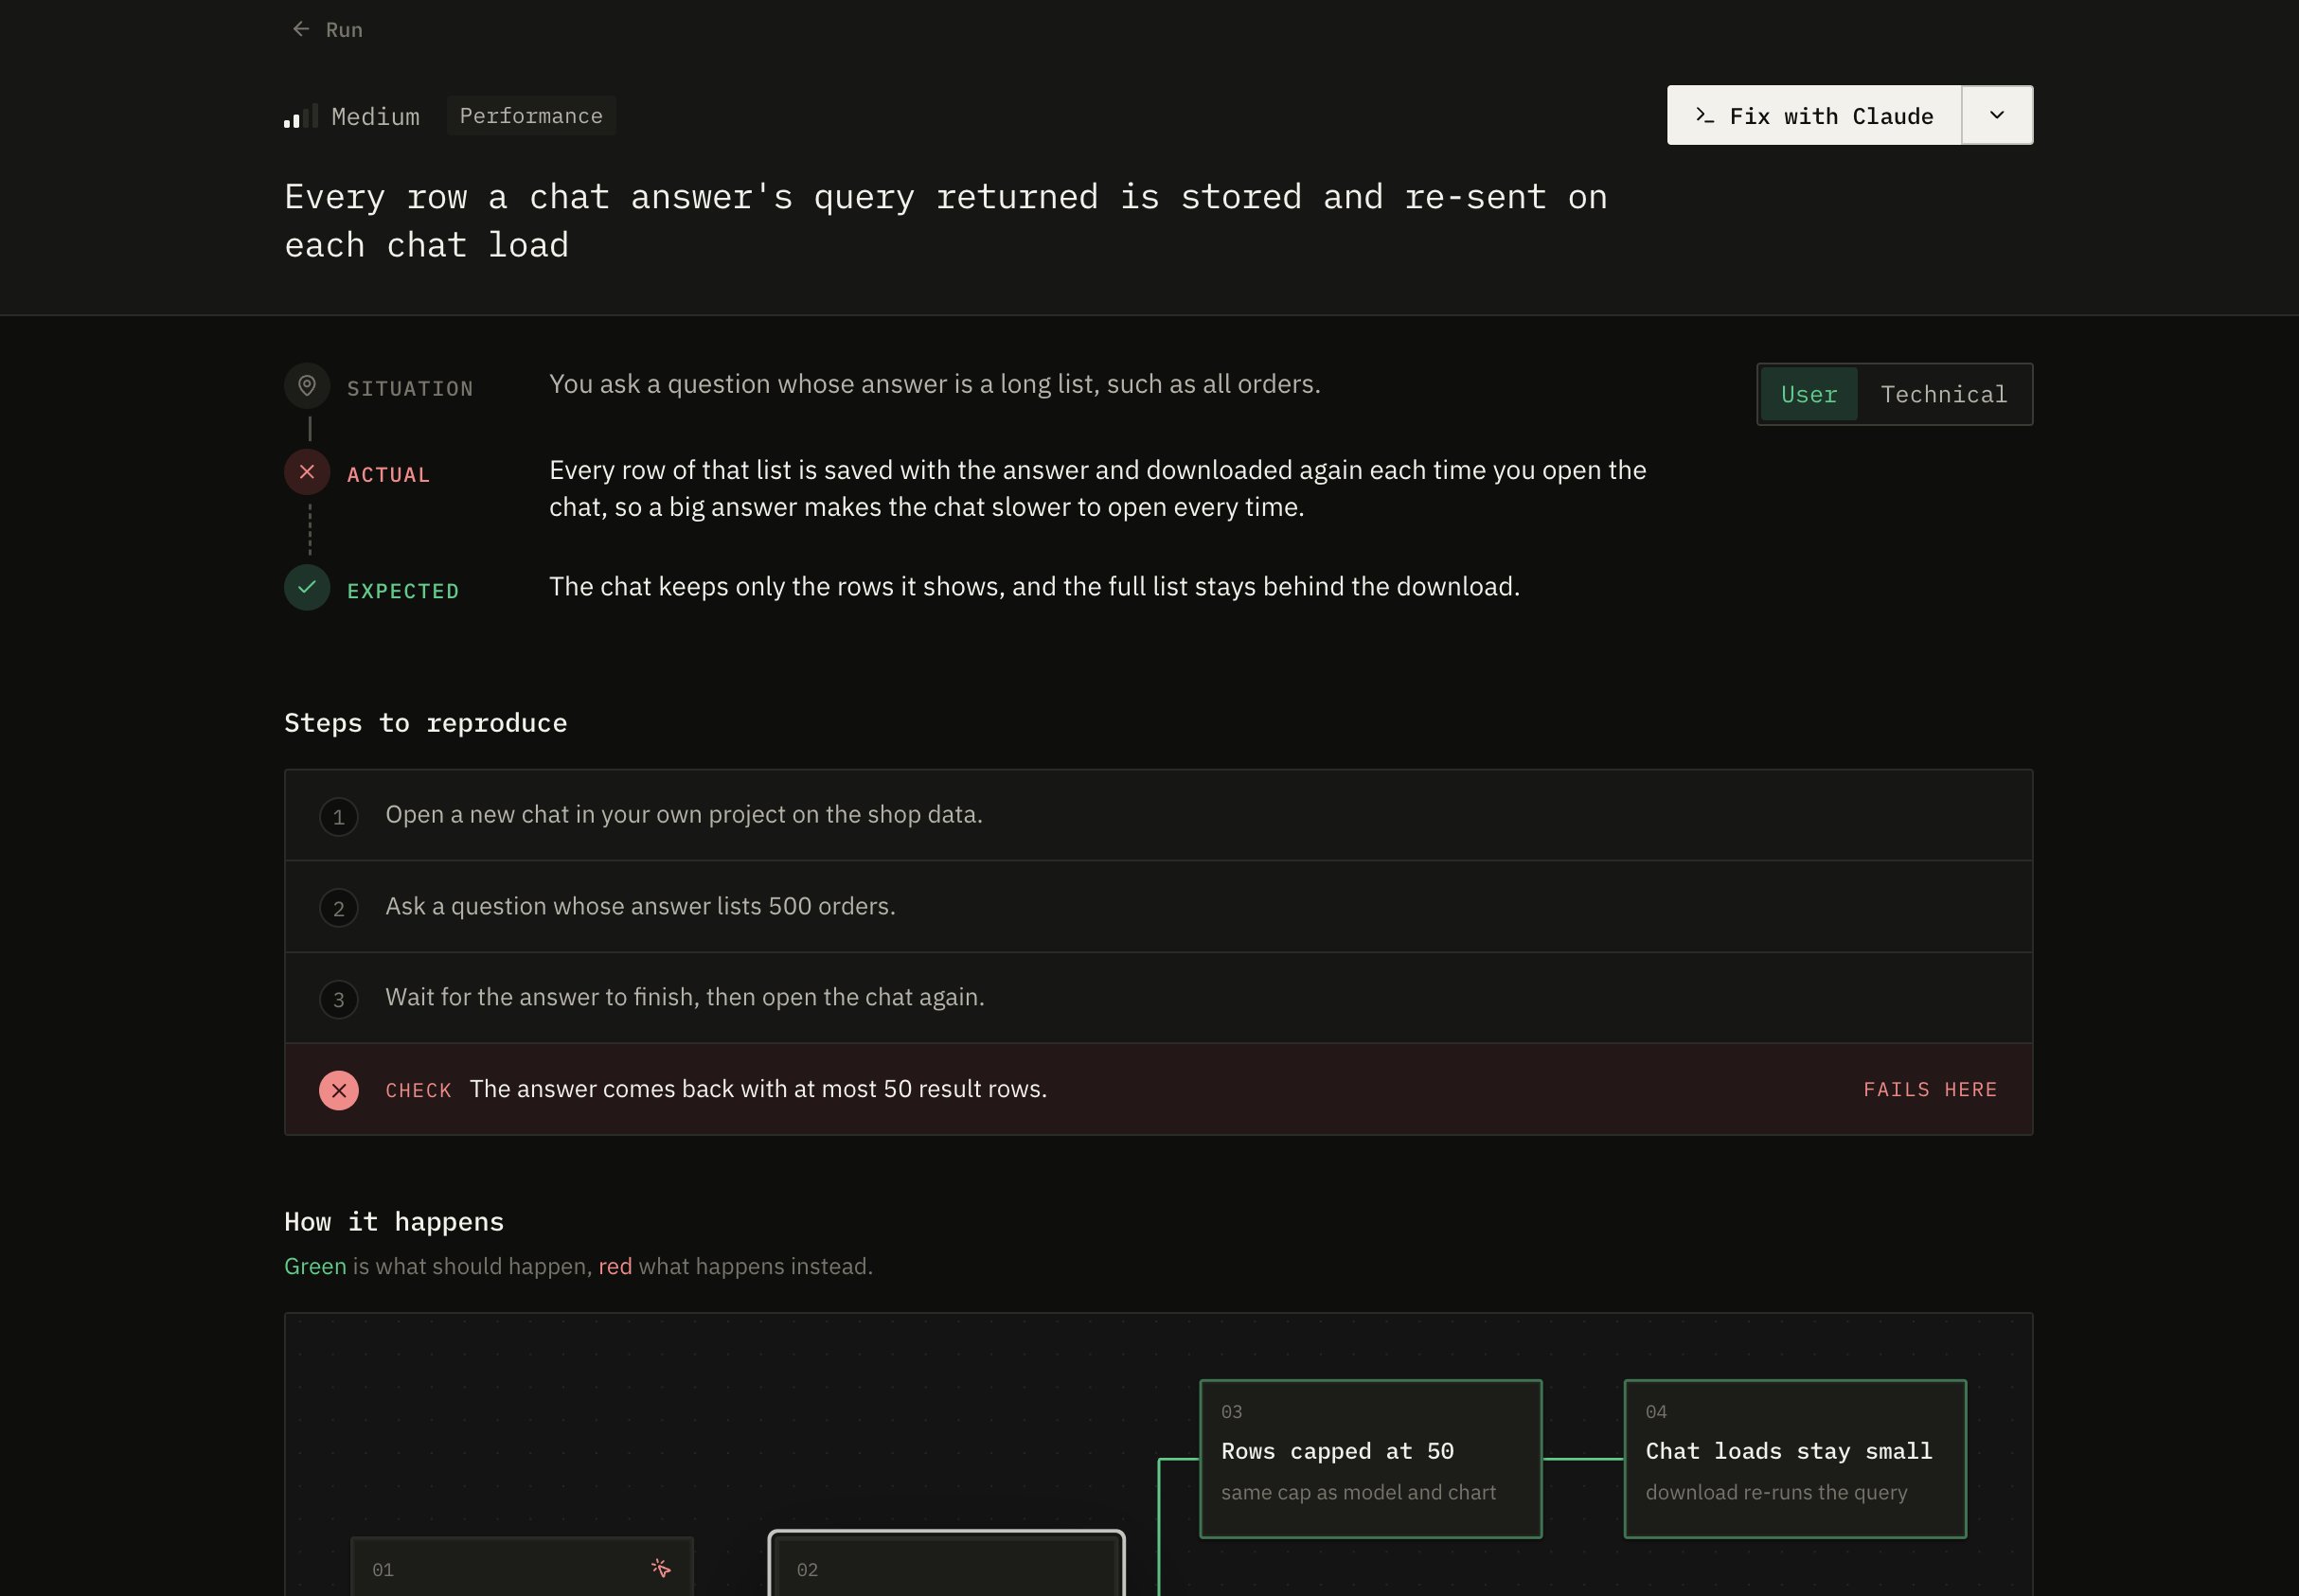Click the SITUATION label
Image resolution: width=2299 pixels, height=1596 pixels.
tap(410, 389)
